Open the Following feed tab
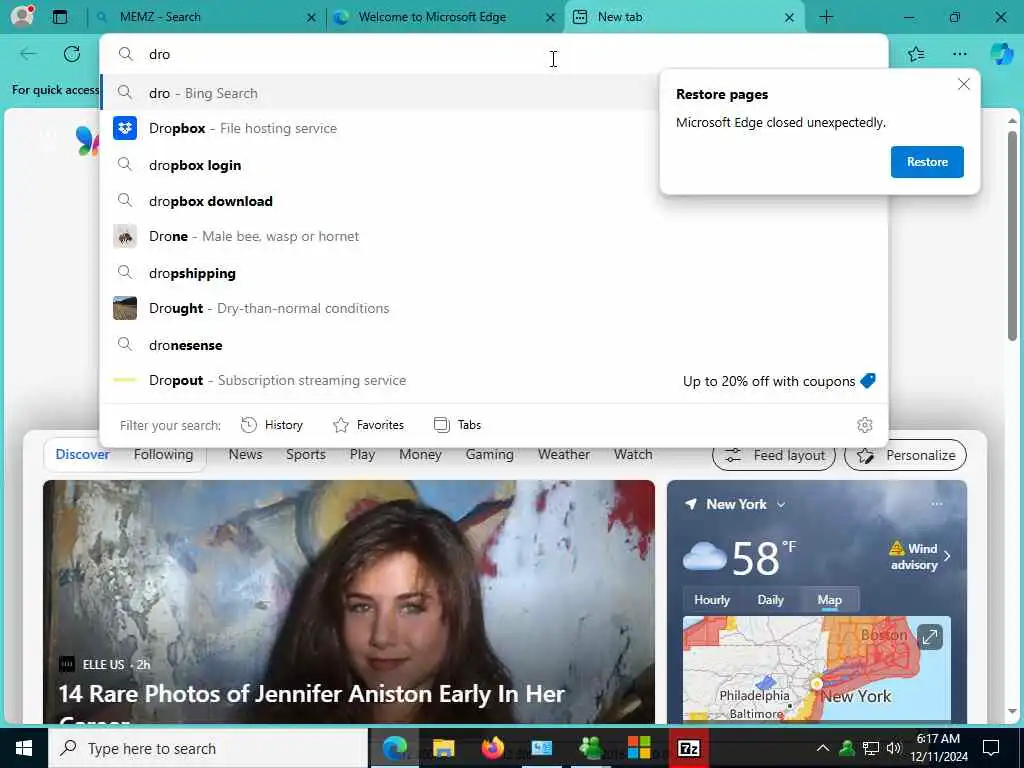Screen dimensions: 1024x768 pyautogui.click(x=163, y=455)
